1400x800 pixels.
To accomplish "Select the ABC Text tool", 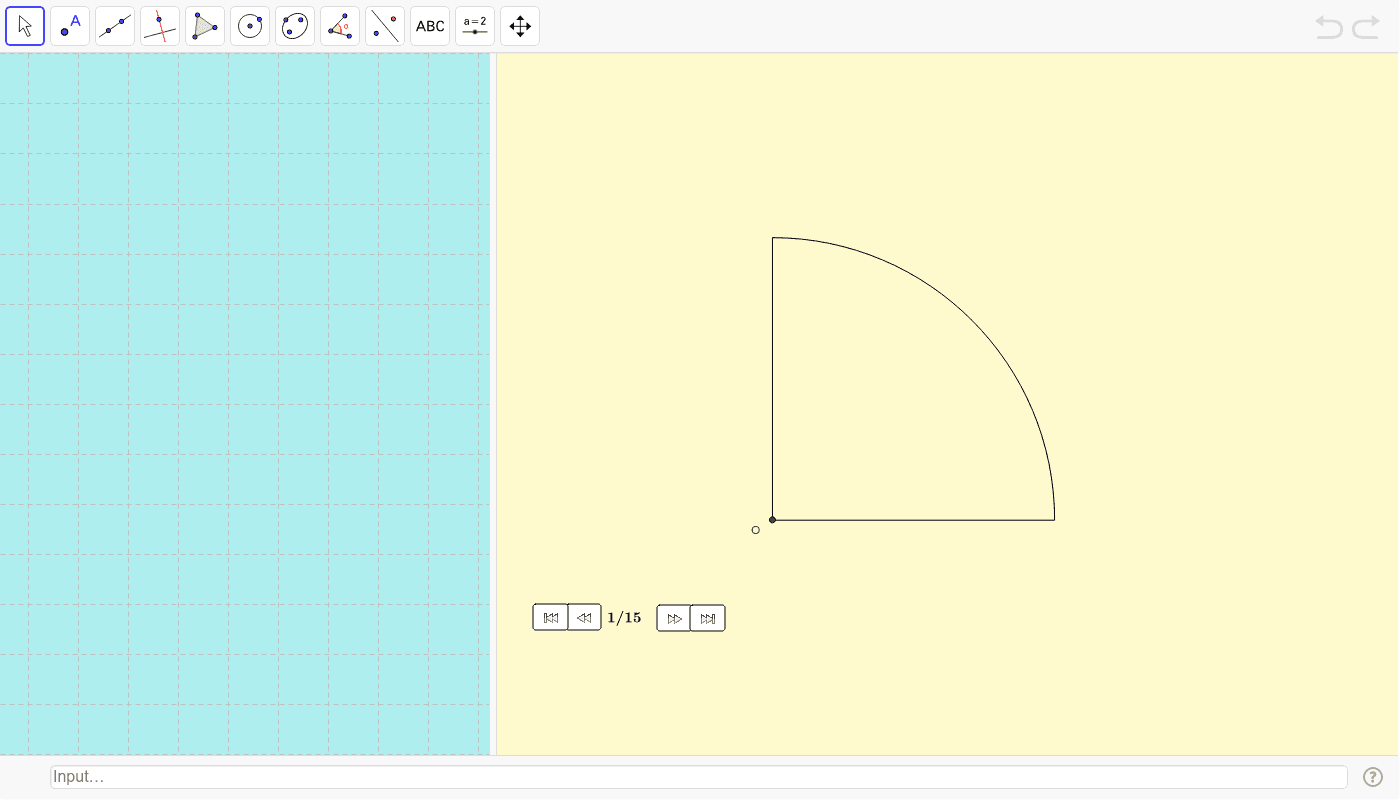I will (430, 26).
